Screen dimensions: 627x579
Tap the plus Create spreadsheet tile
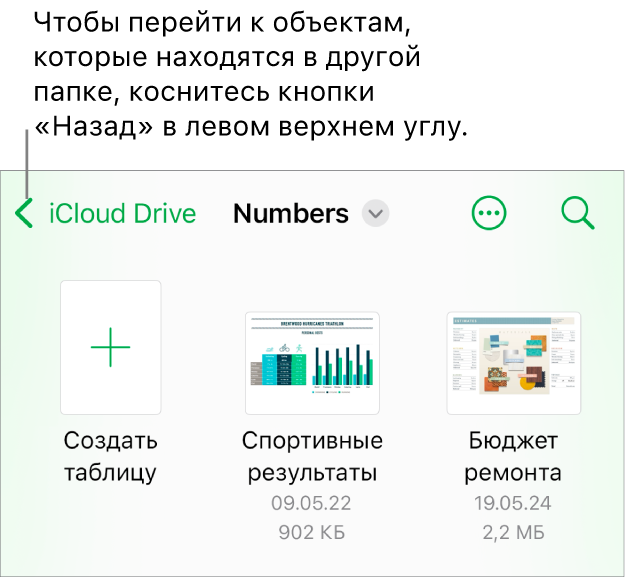pyautogui.click(x=111, y=347)
